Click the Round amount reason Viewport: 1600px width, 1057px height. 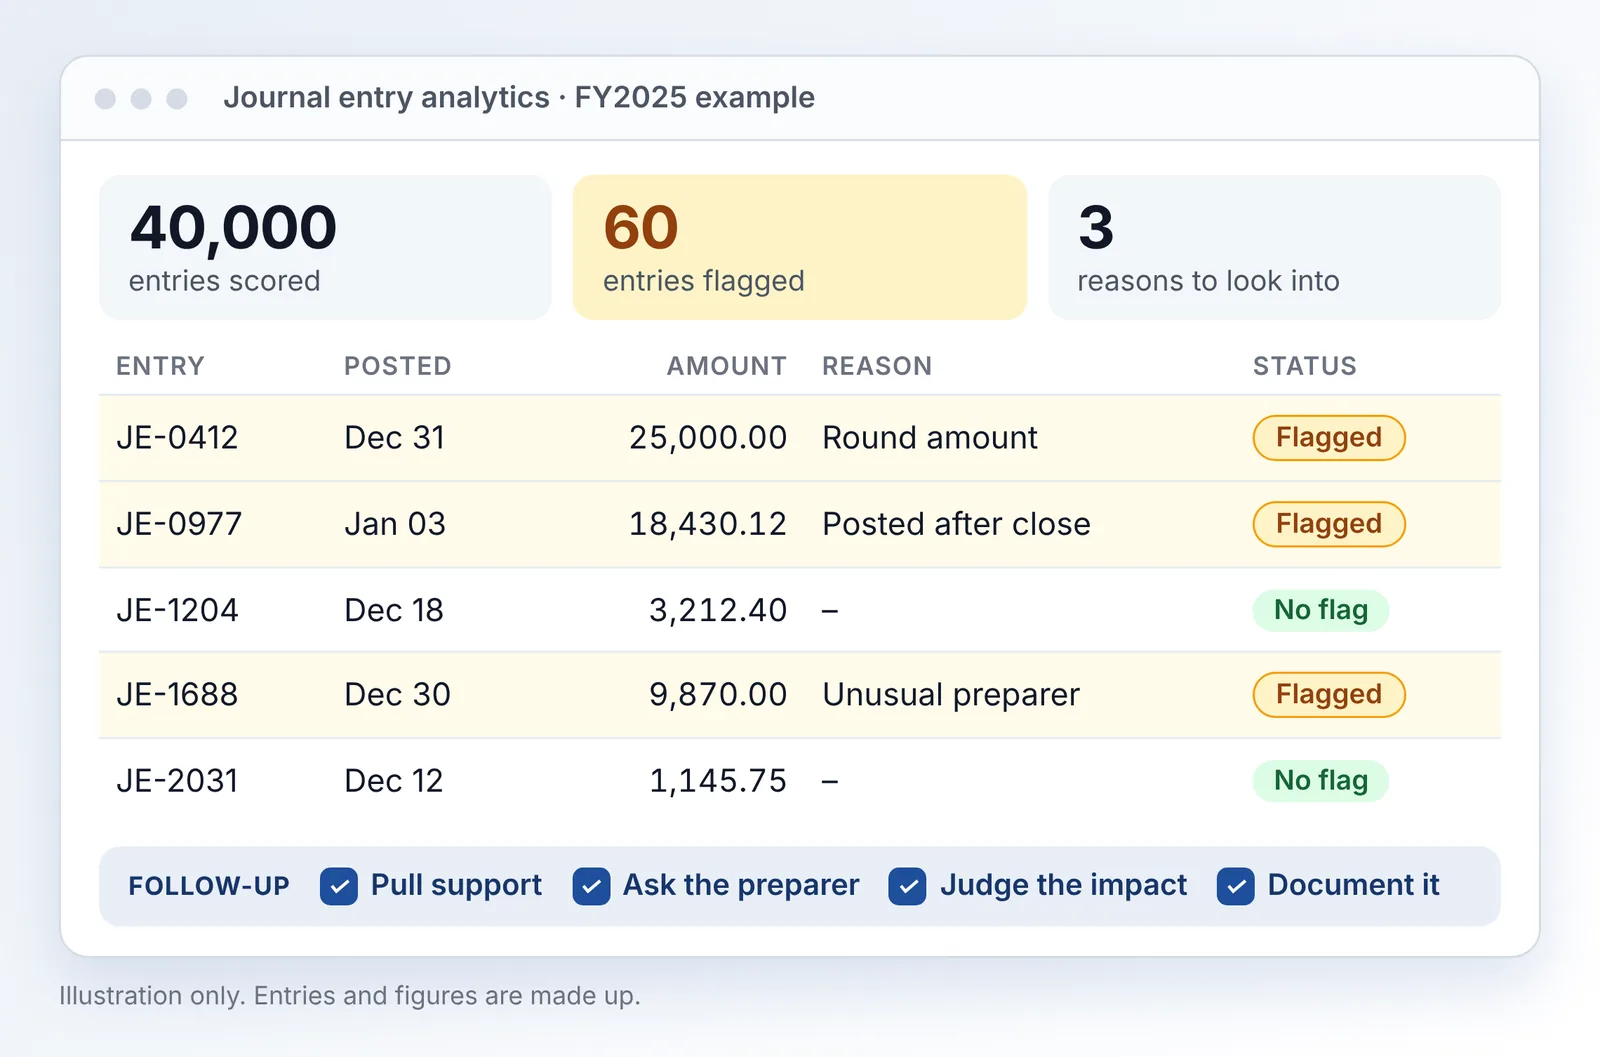[x=930, y=438]
